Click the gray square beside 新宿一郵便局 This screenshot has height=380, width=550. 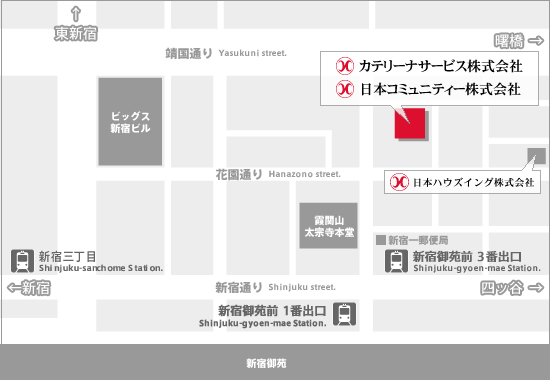click(x=381, y=240)
